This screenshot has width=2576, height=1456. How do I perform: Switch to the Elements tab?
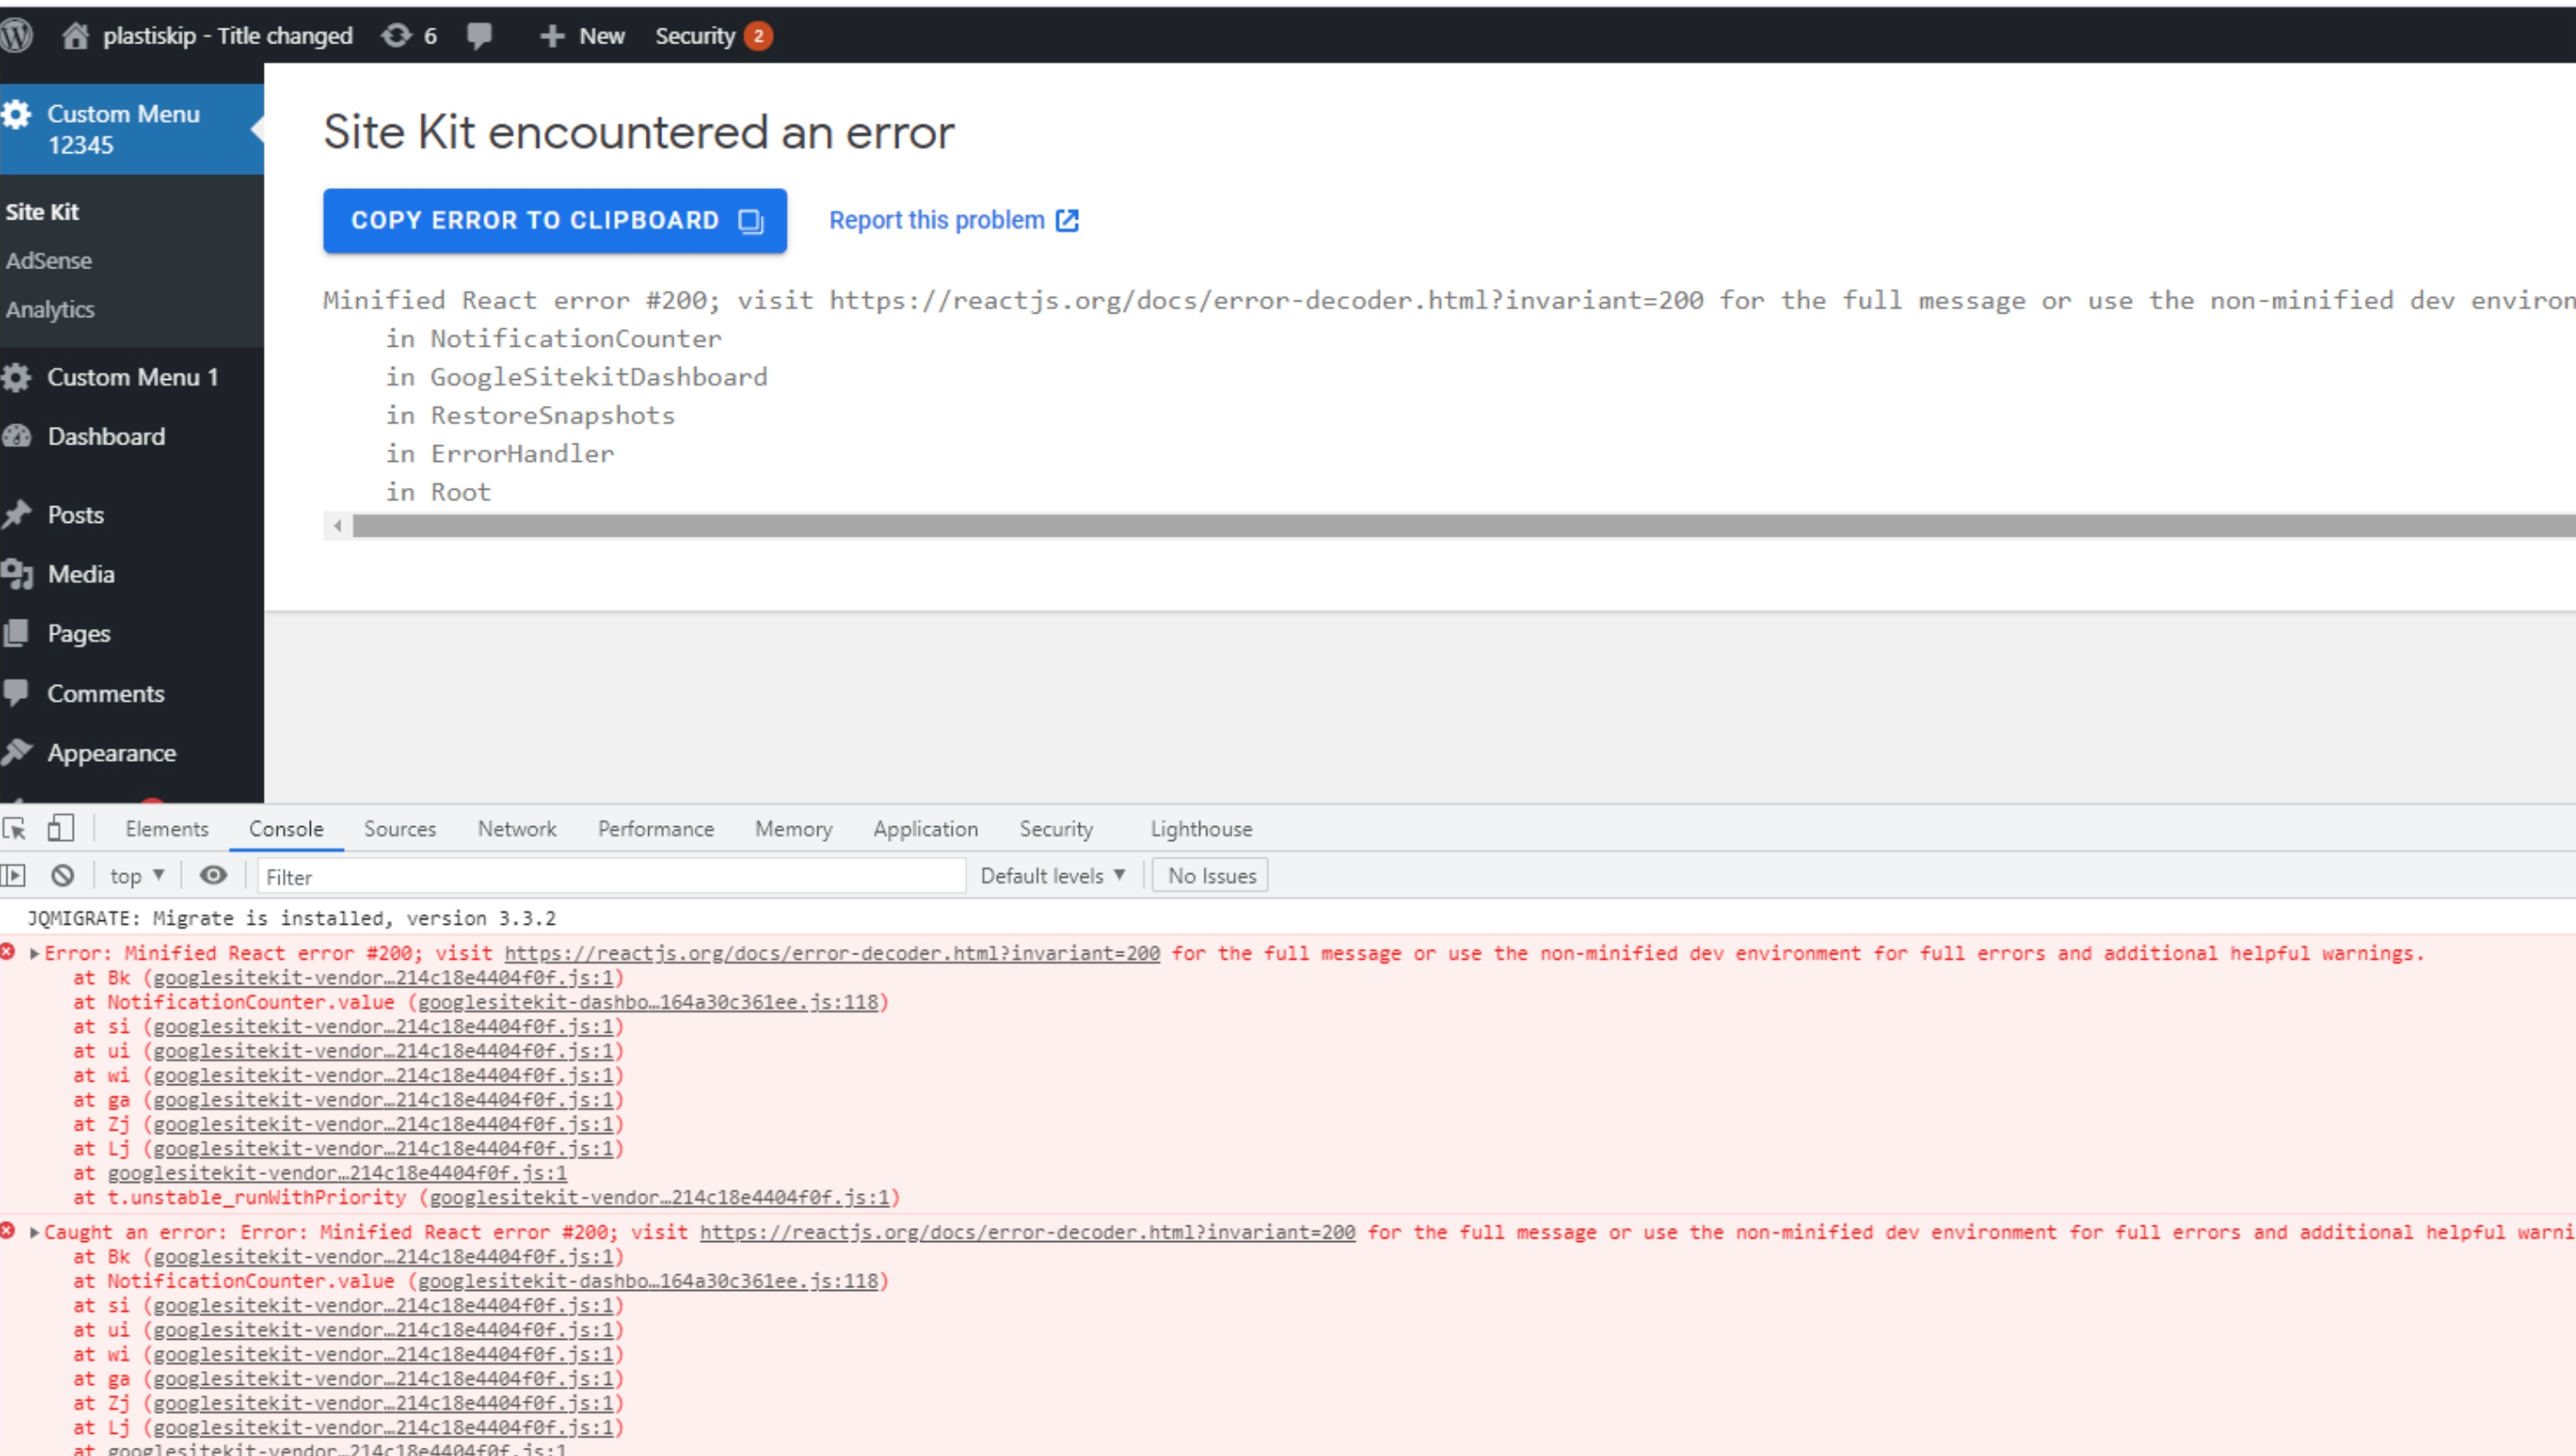tap(167, 829)
